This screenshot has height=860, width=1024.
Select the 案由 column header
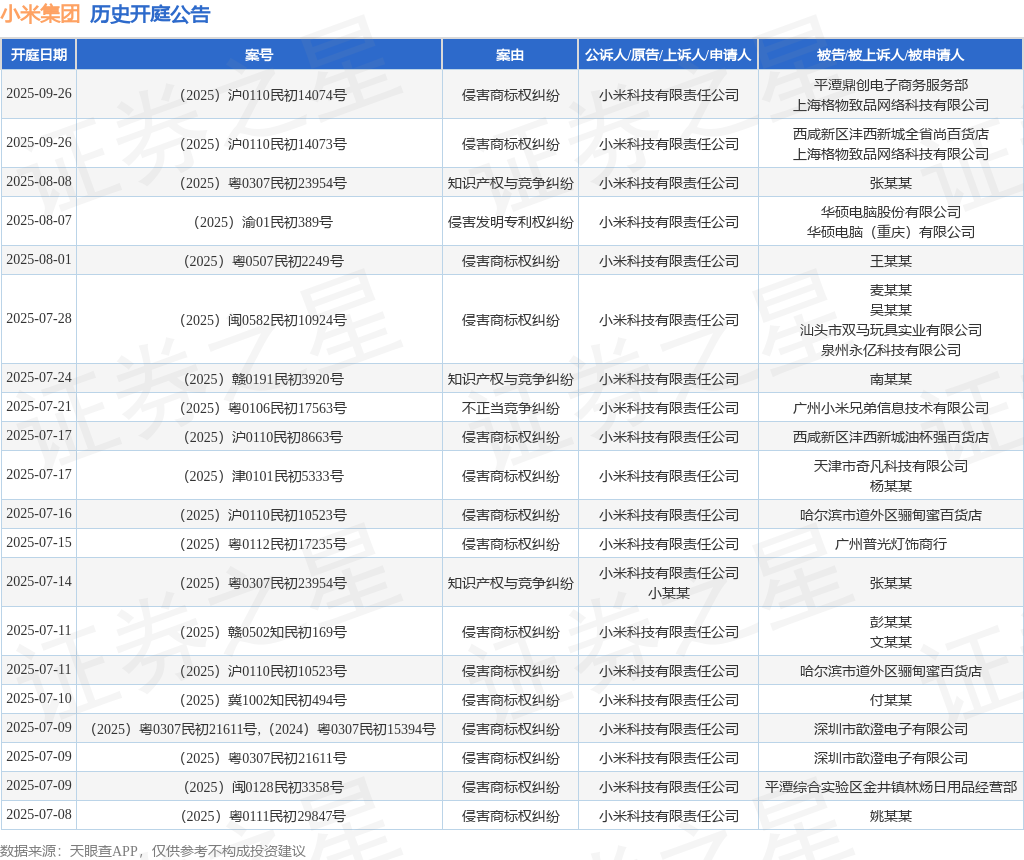tap(510, 55)
